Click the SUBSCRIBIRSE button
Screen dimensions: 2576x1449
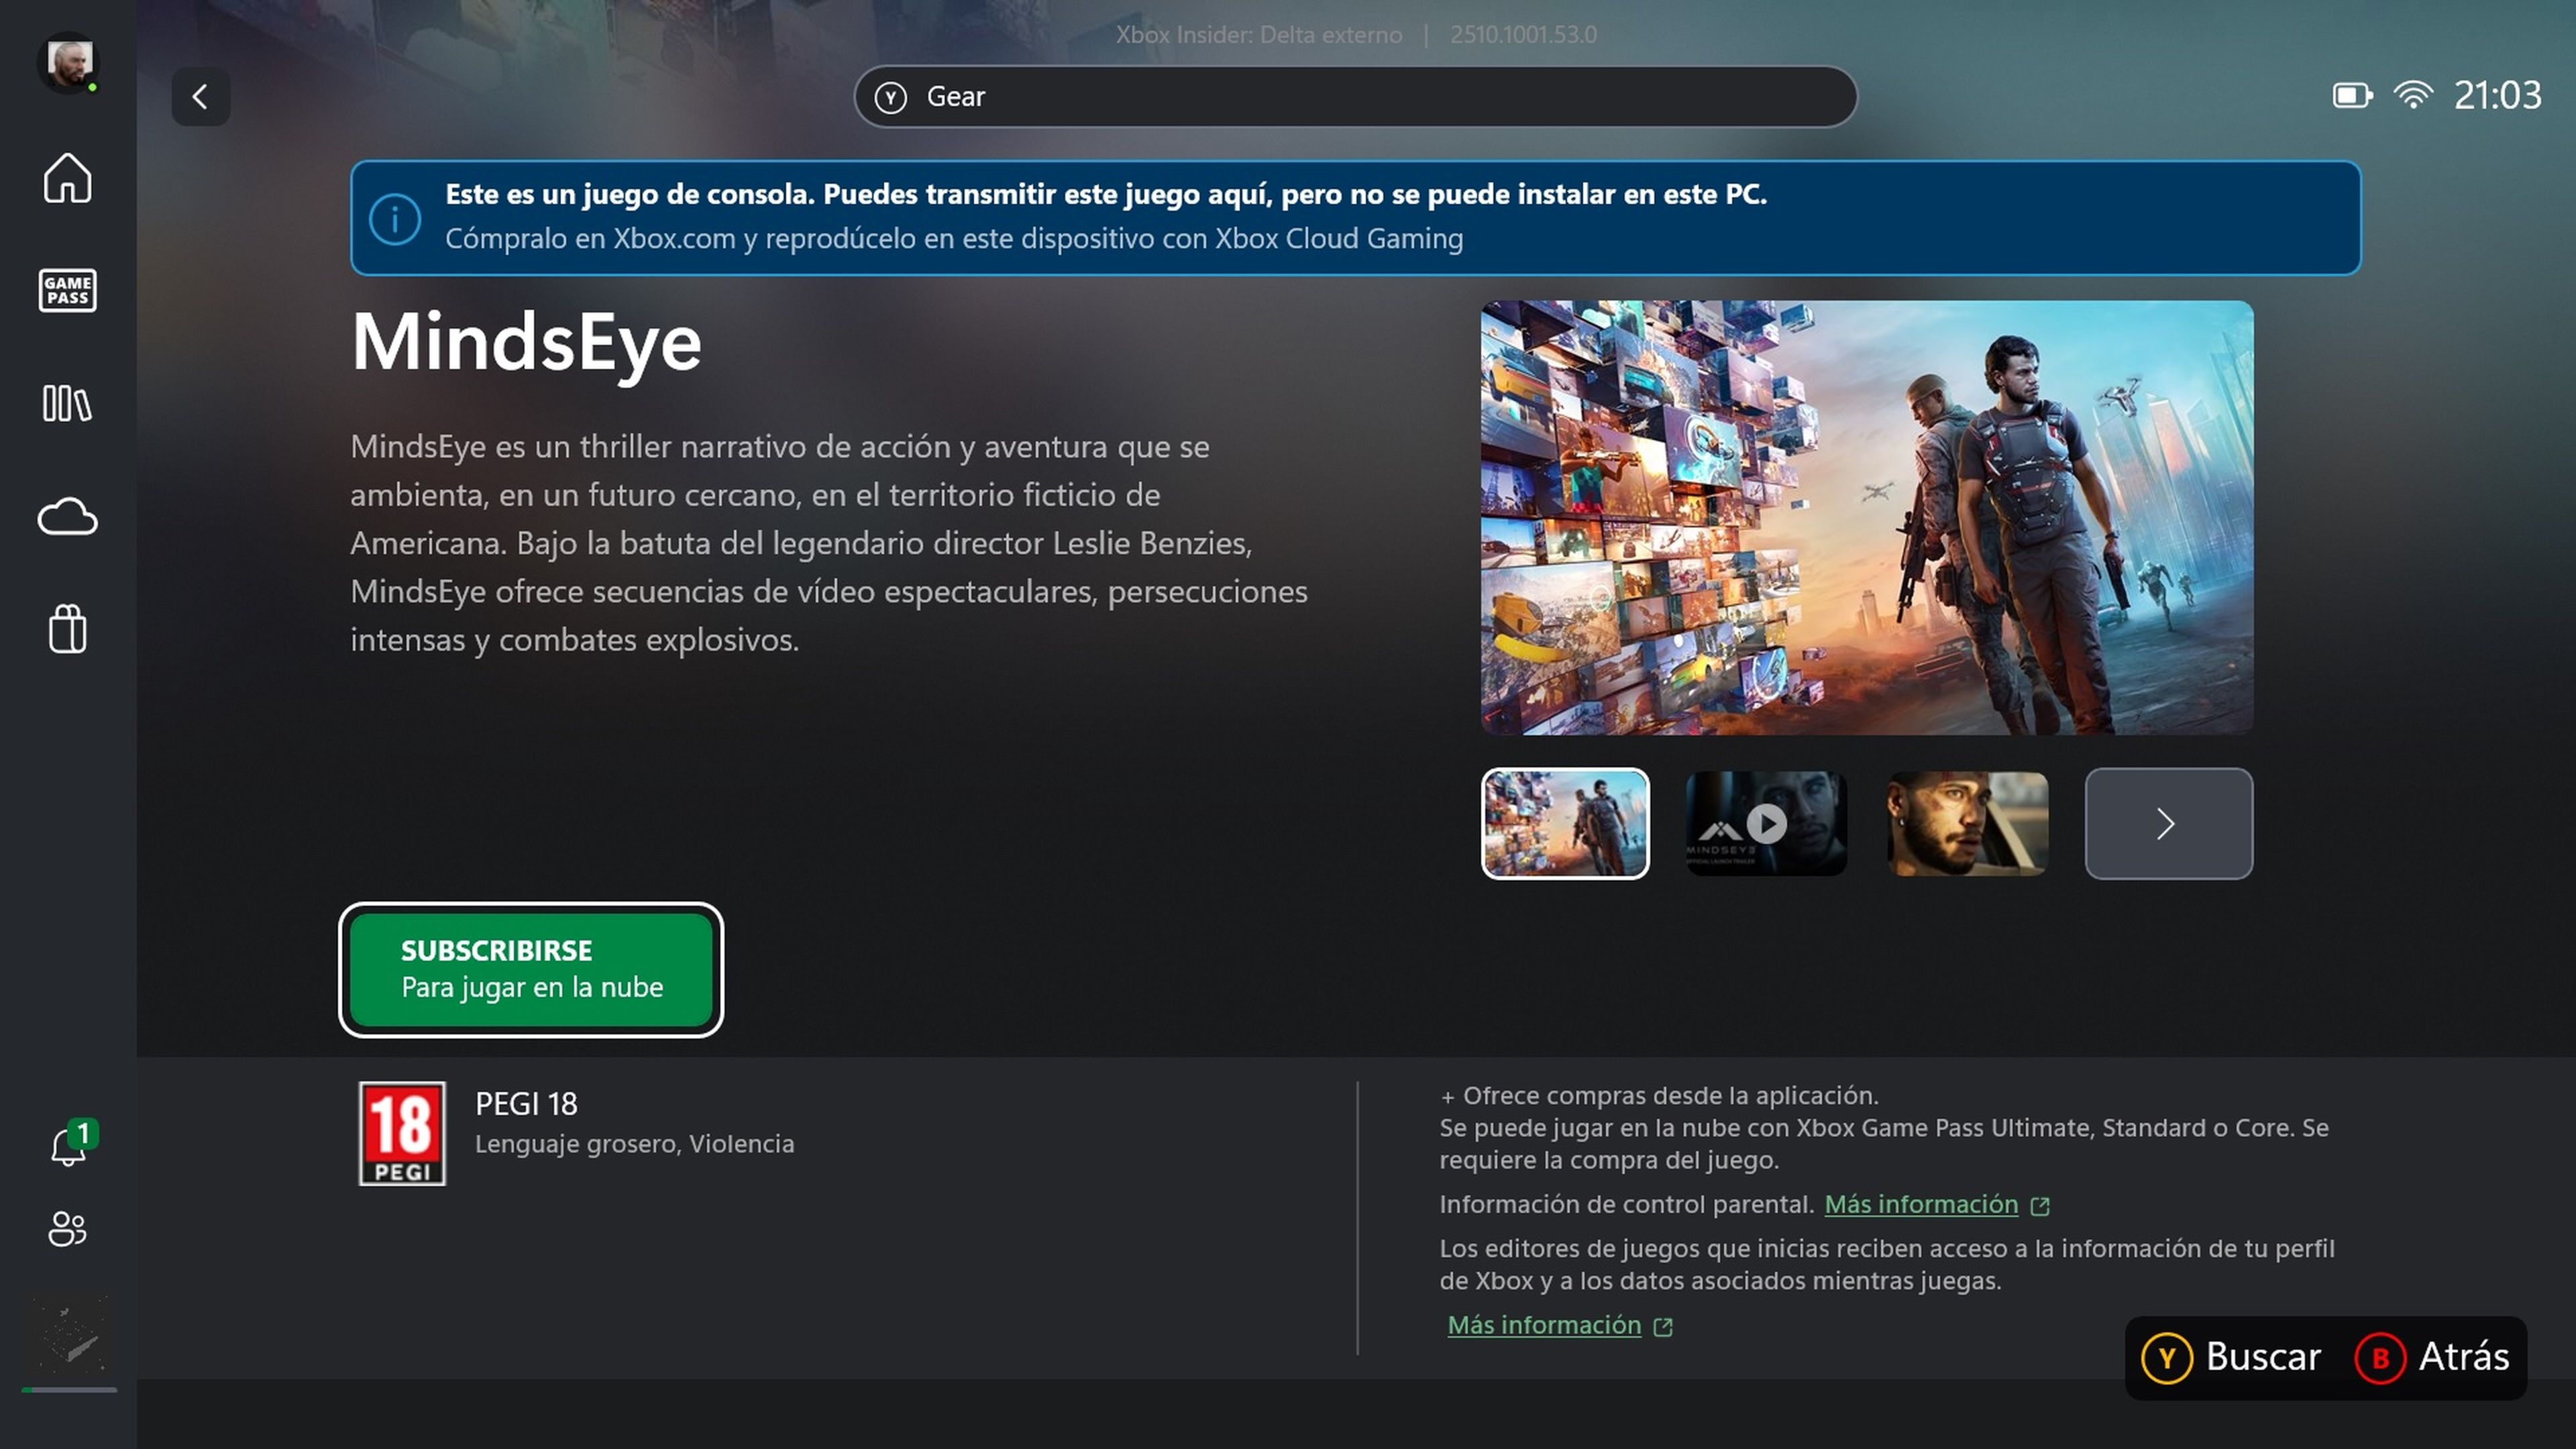coord(530,968)
